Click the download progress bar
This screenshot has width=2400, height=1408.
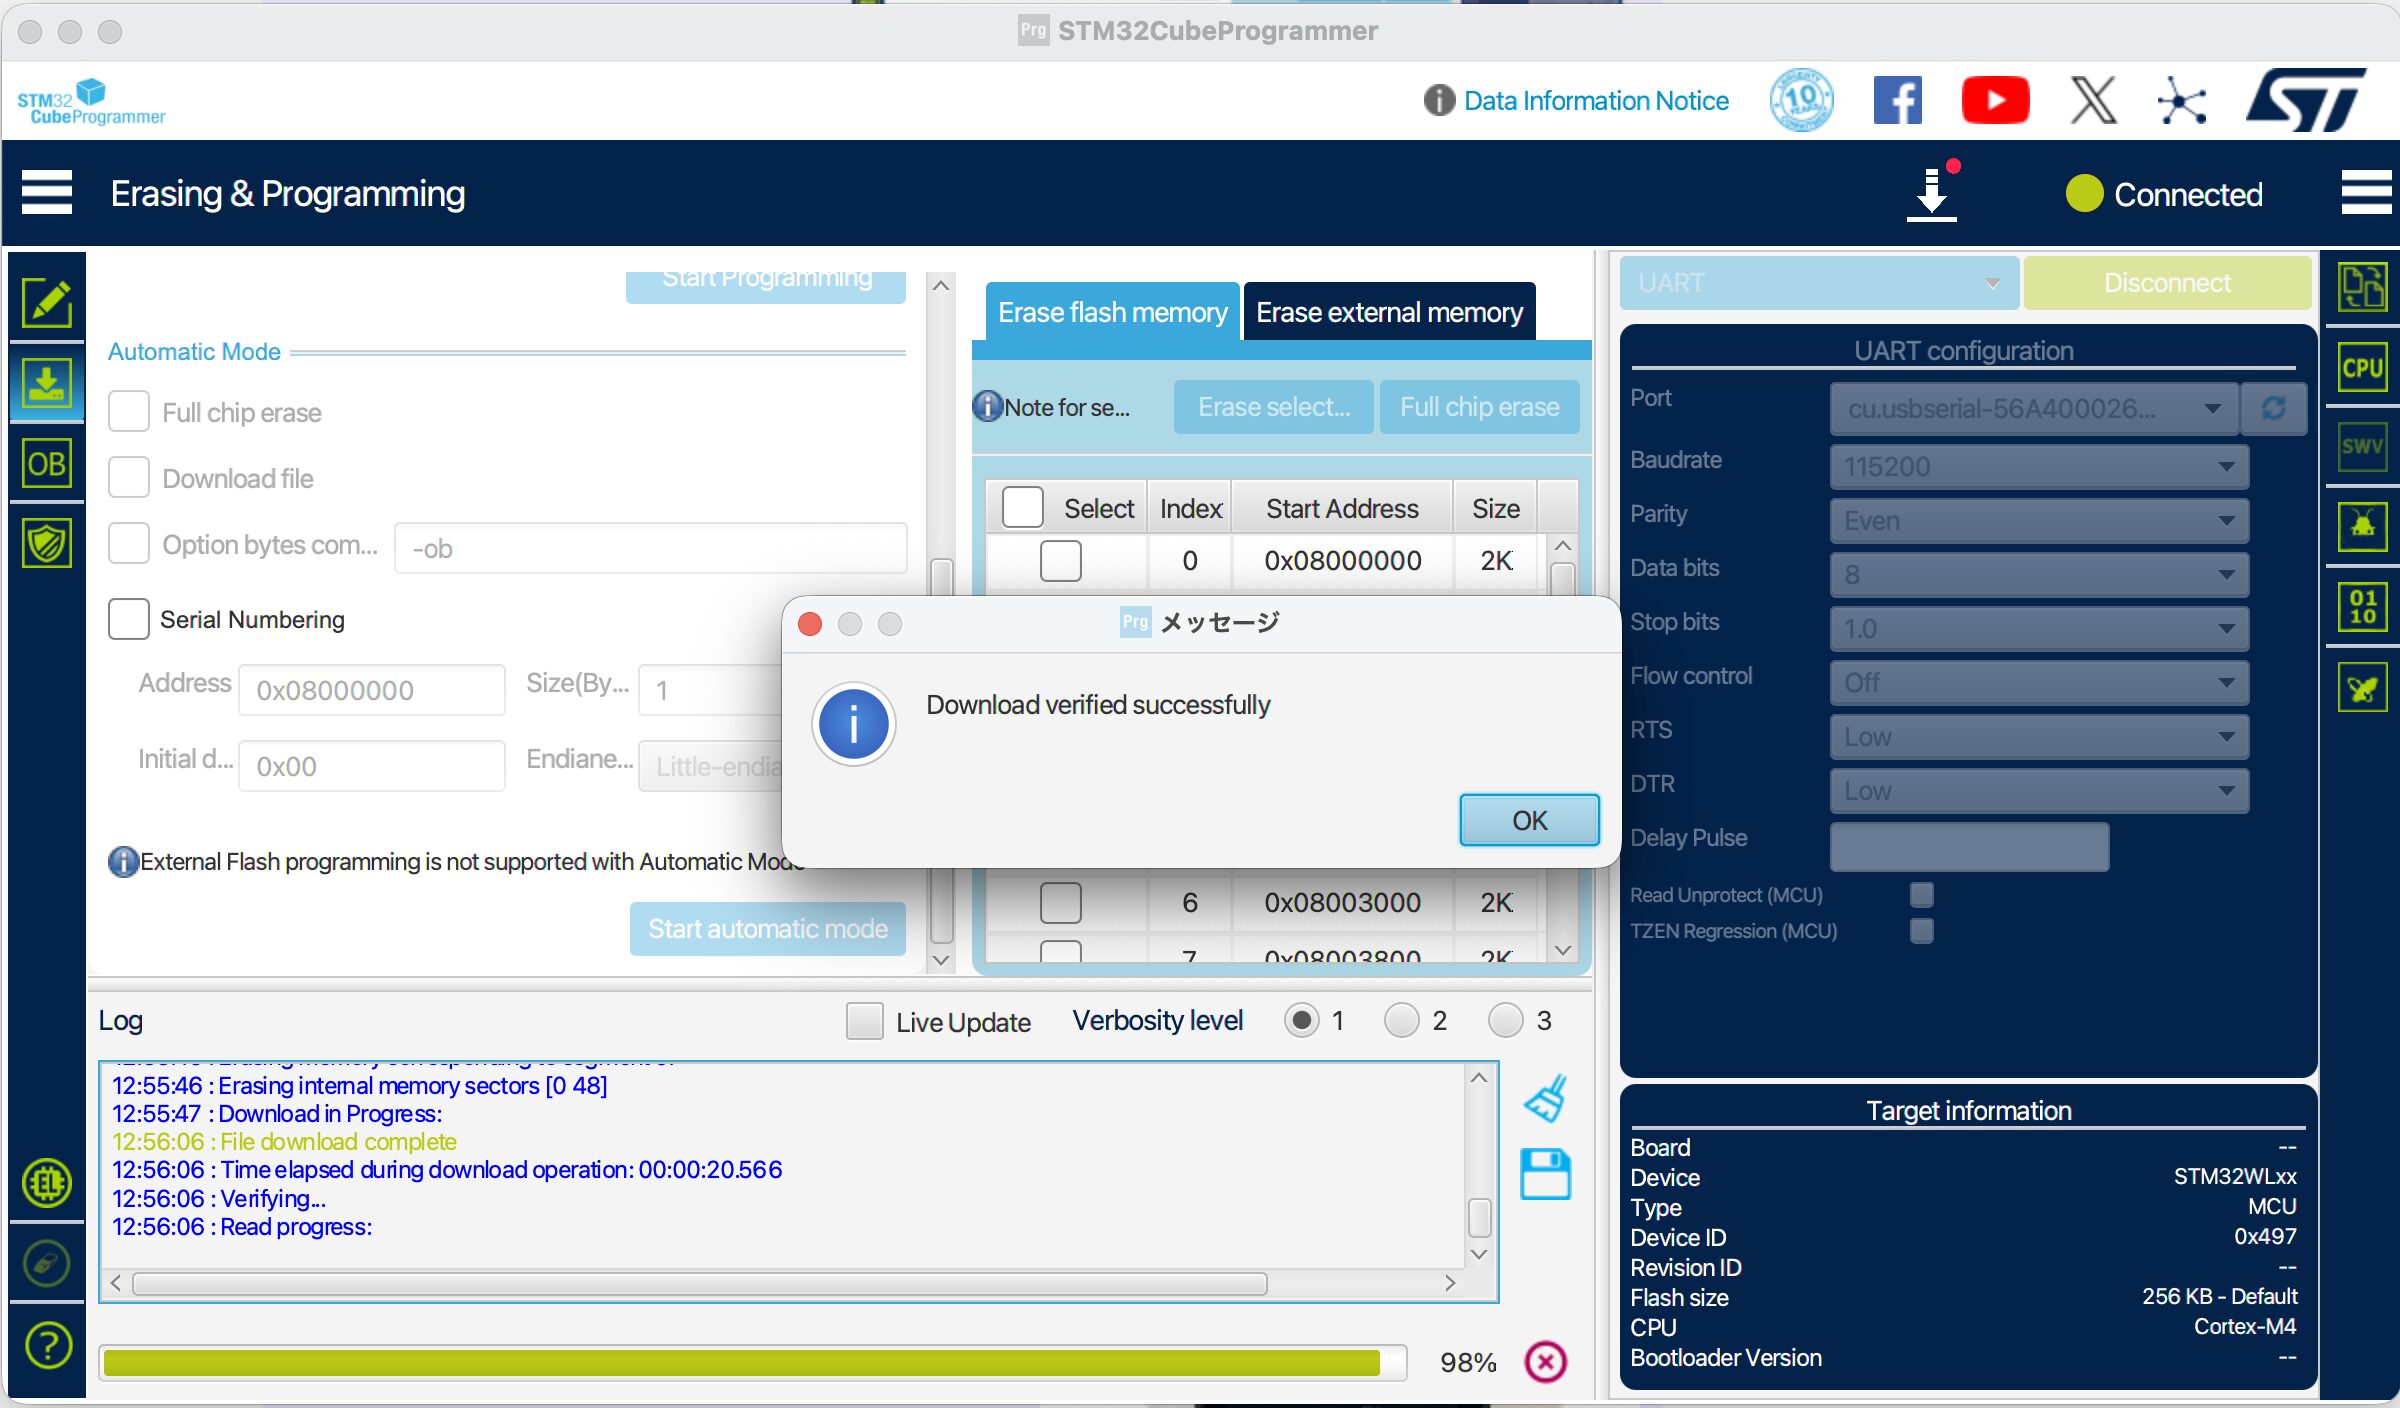(x=750, y=1362)
